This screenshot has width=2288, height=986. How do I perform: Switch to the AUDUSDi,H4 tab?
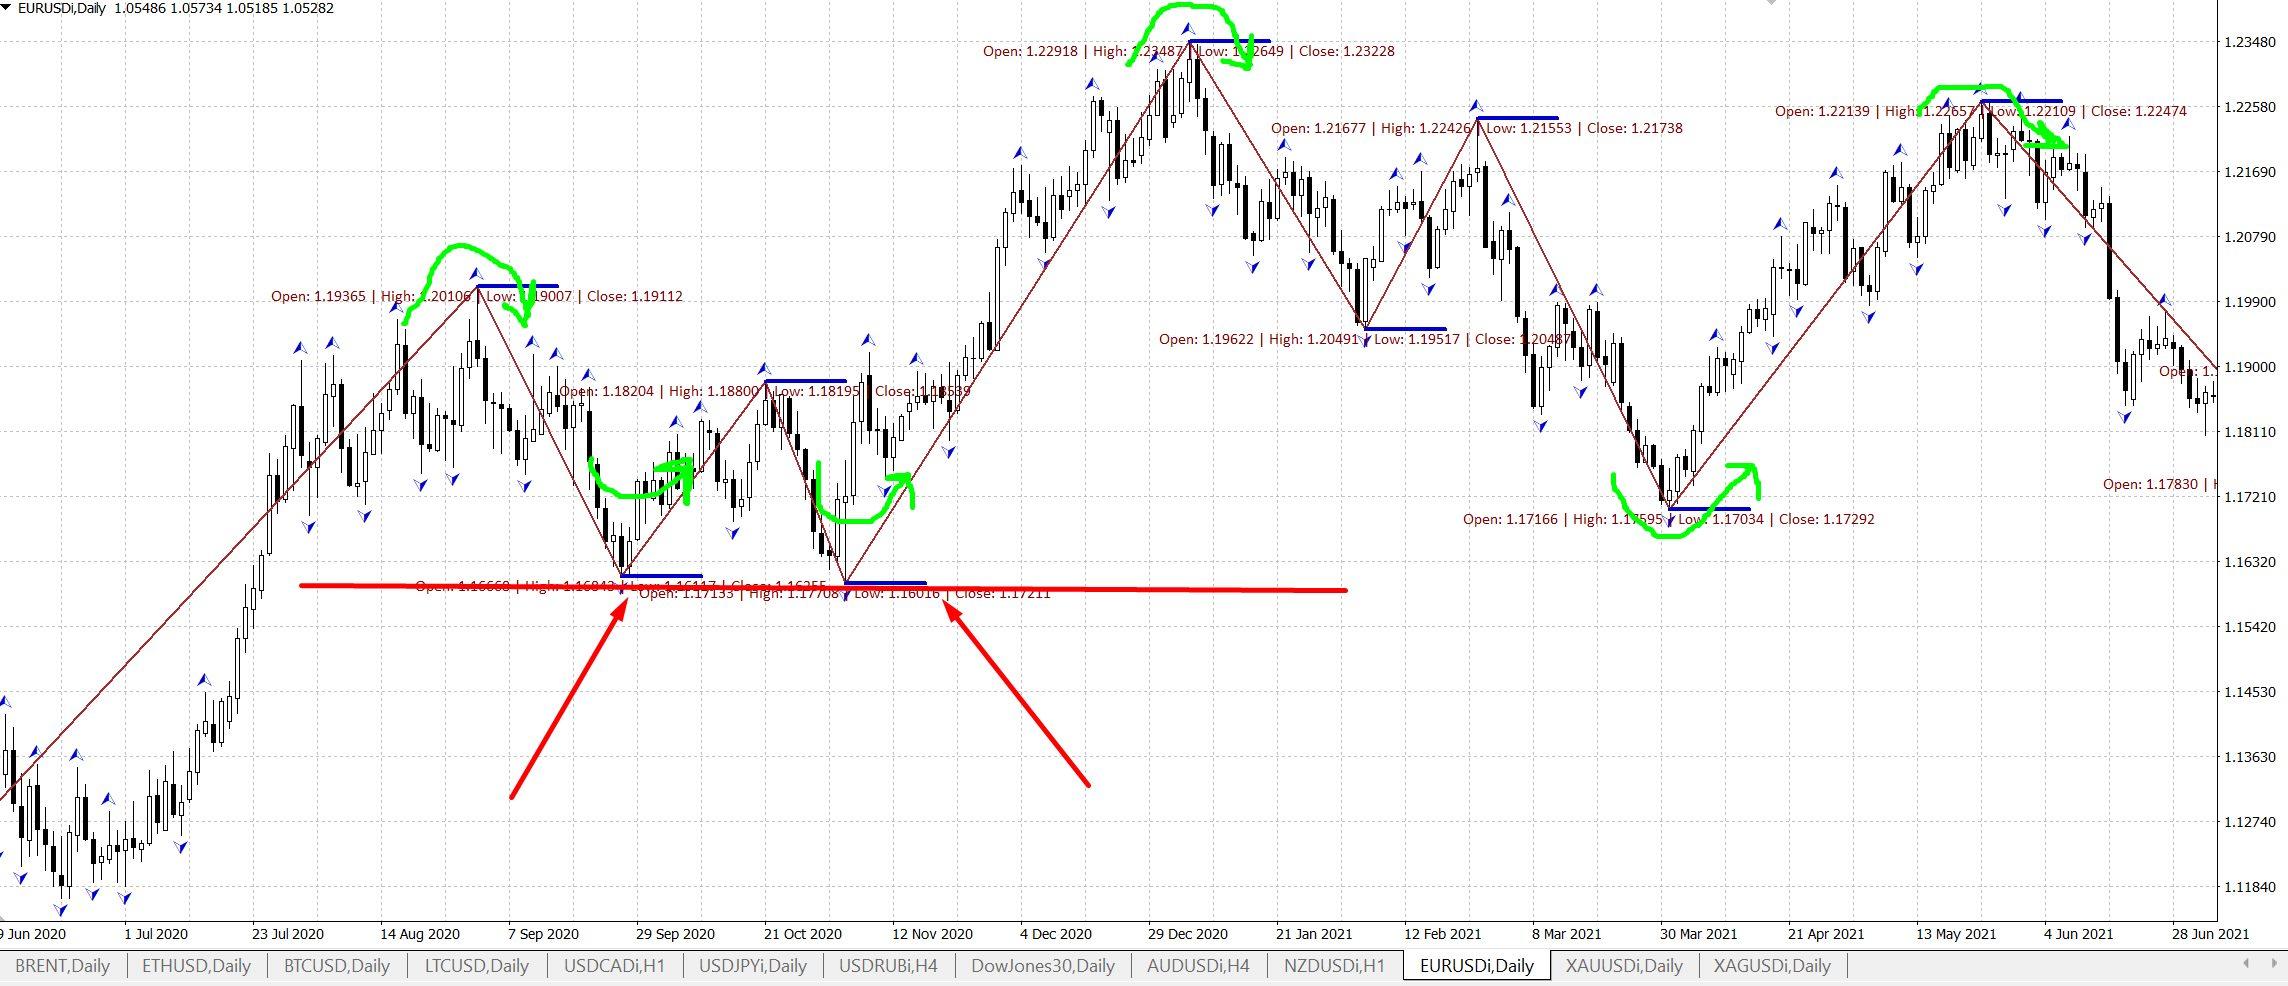point(1198,965)
